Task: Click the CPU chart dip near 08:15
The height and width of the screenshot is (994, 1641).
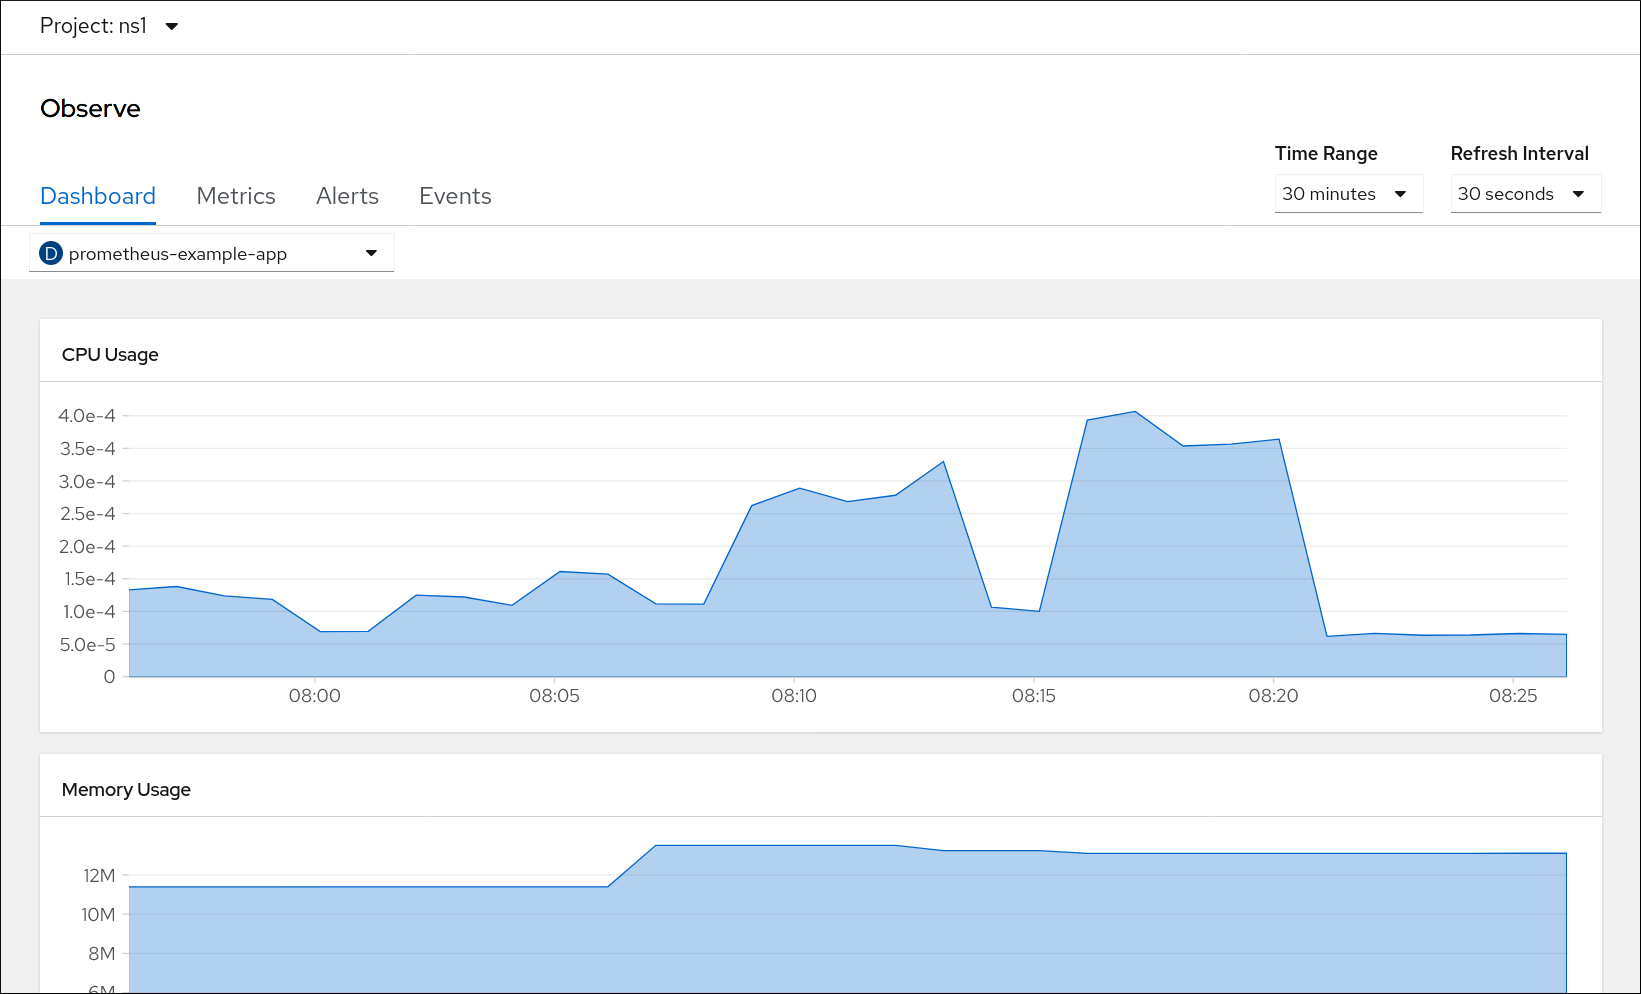Action: click(x=1039, y=610)
